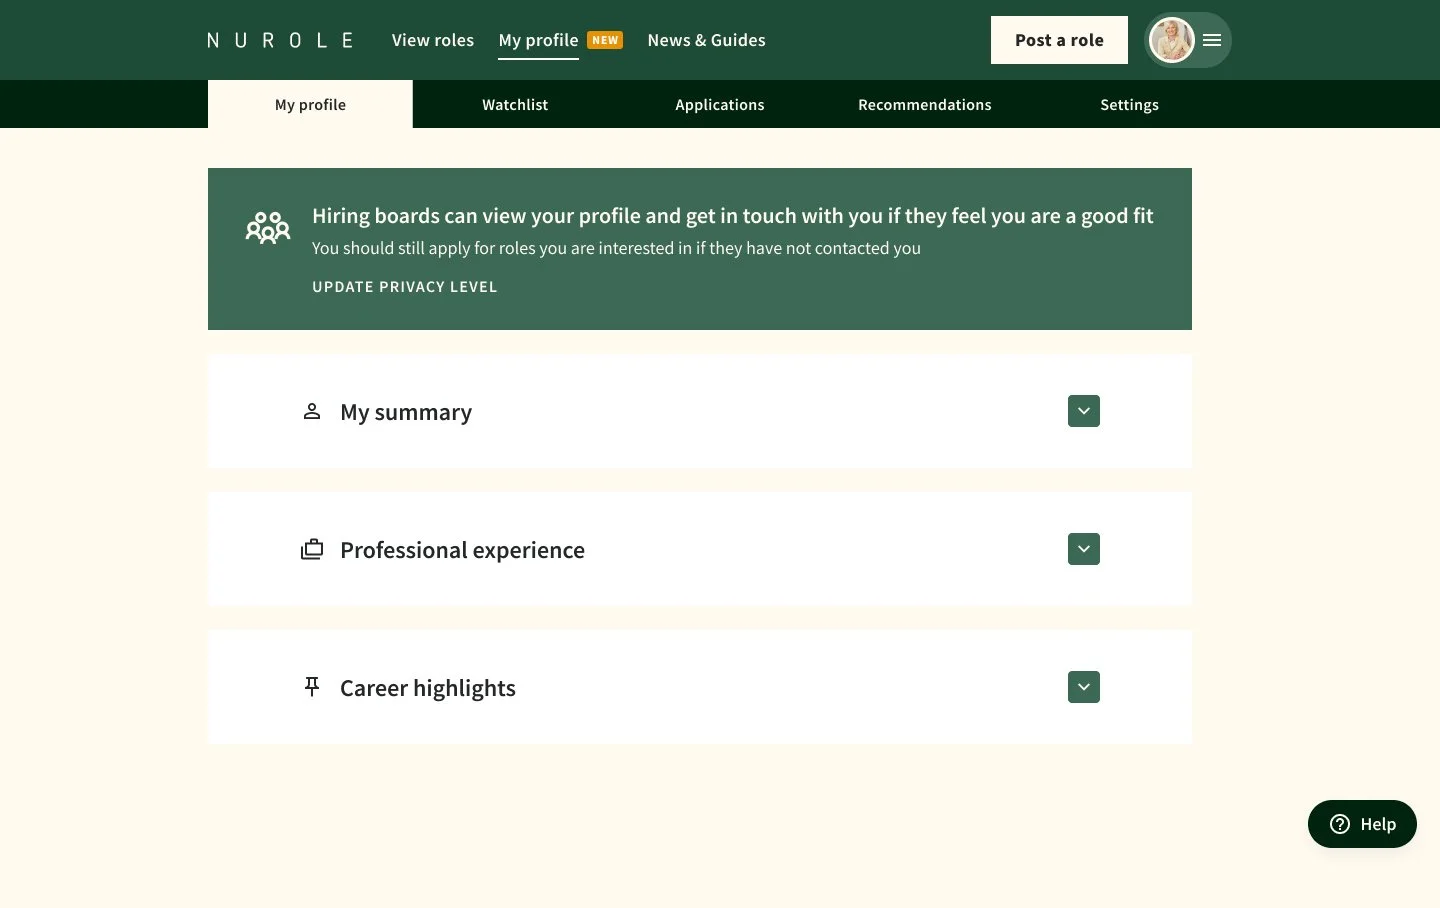Viewport: 1440px width, 908px height.
Task: Click the UPDATE PRIVACY LEVEL link
Action: pyautogui.click(x=404, y=287)
